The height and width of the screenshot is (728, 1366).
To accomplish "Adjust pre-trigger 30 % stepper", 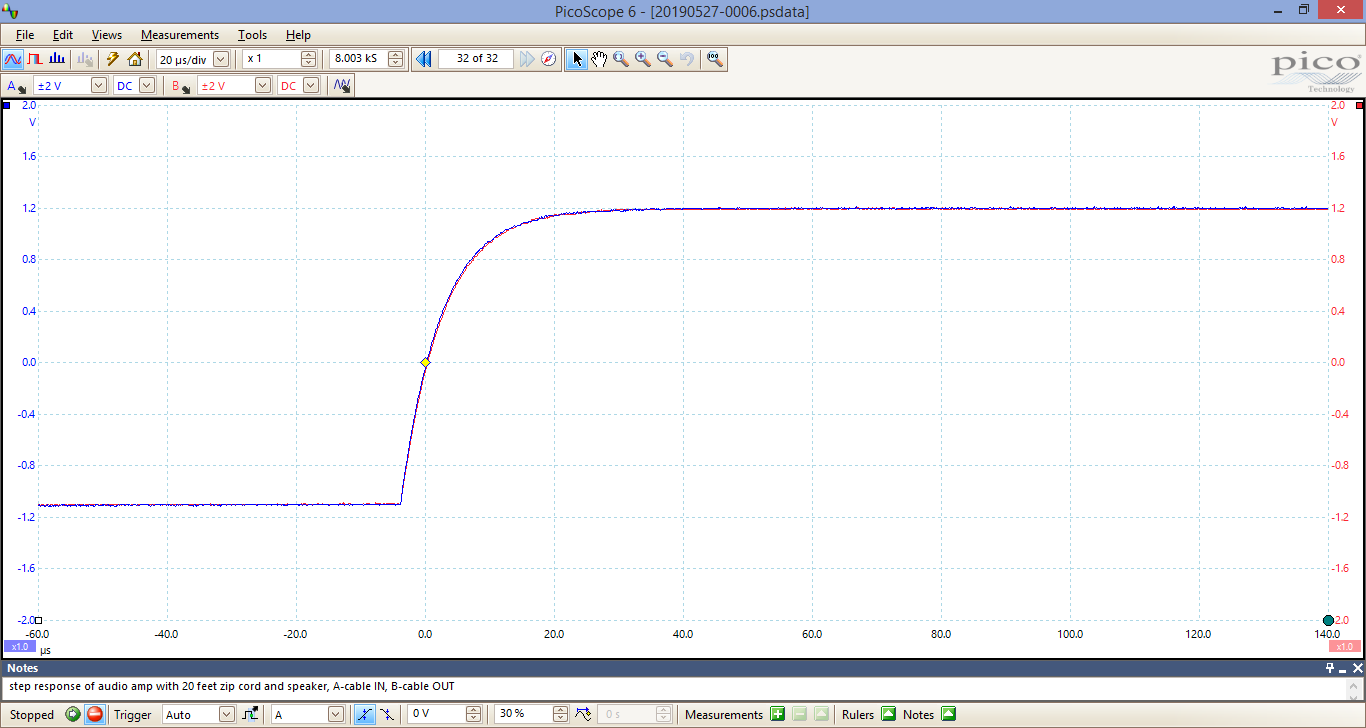I will (560, 715).
